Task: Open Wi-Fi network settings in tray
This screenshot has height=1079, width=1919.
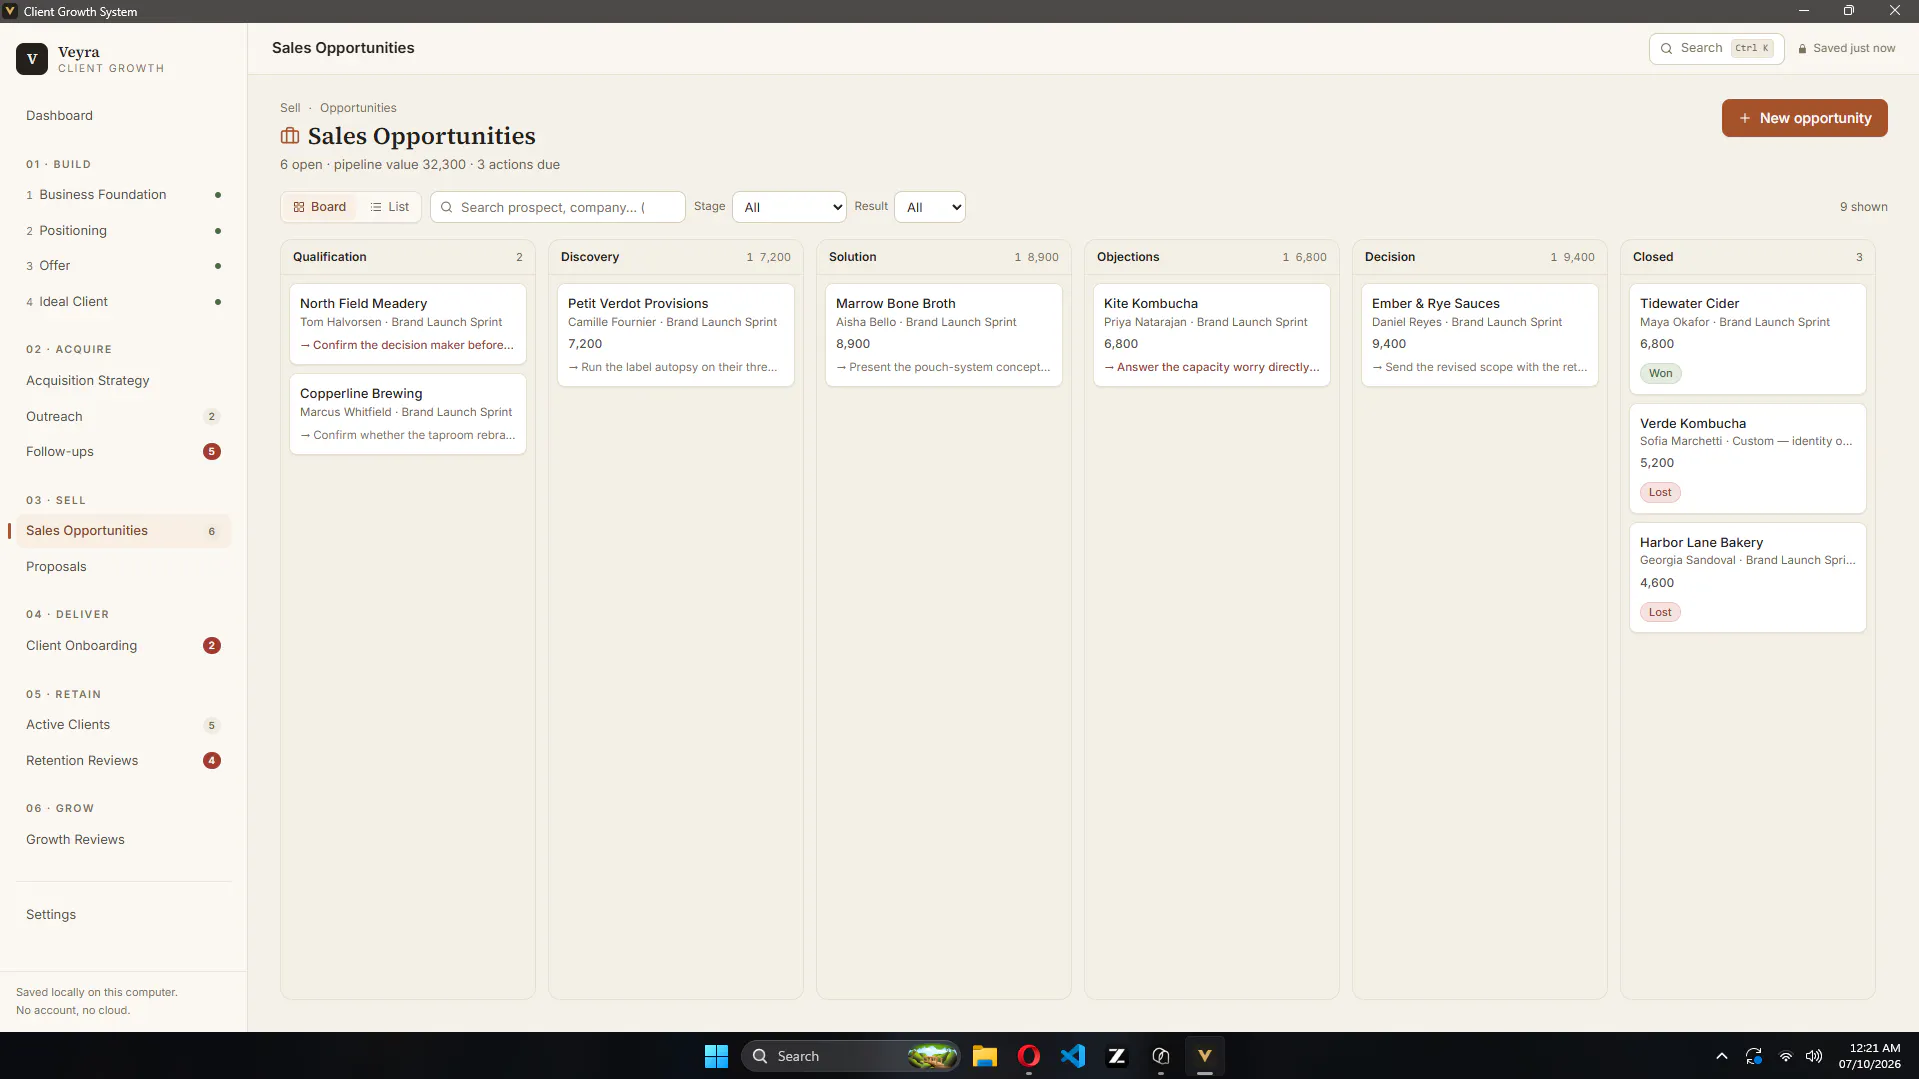Action: pyautogui.click(x=1785, y=1056)
